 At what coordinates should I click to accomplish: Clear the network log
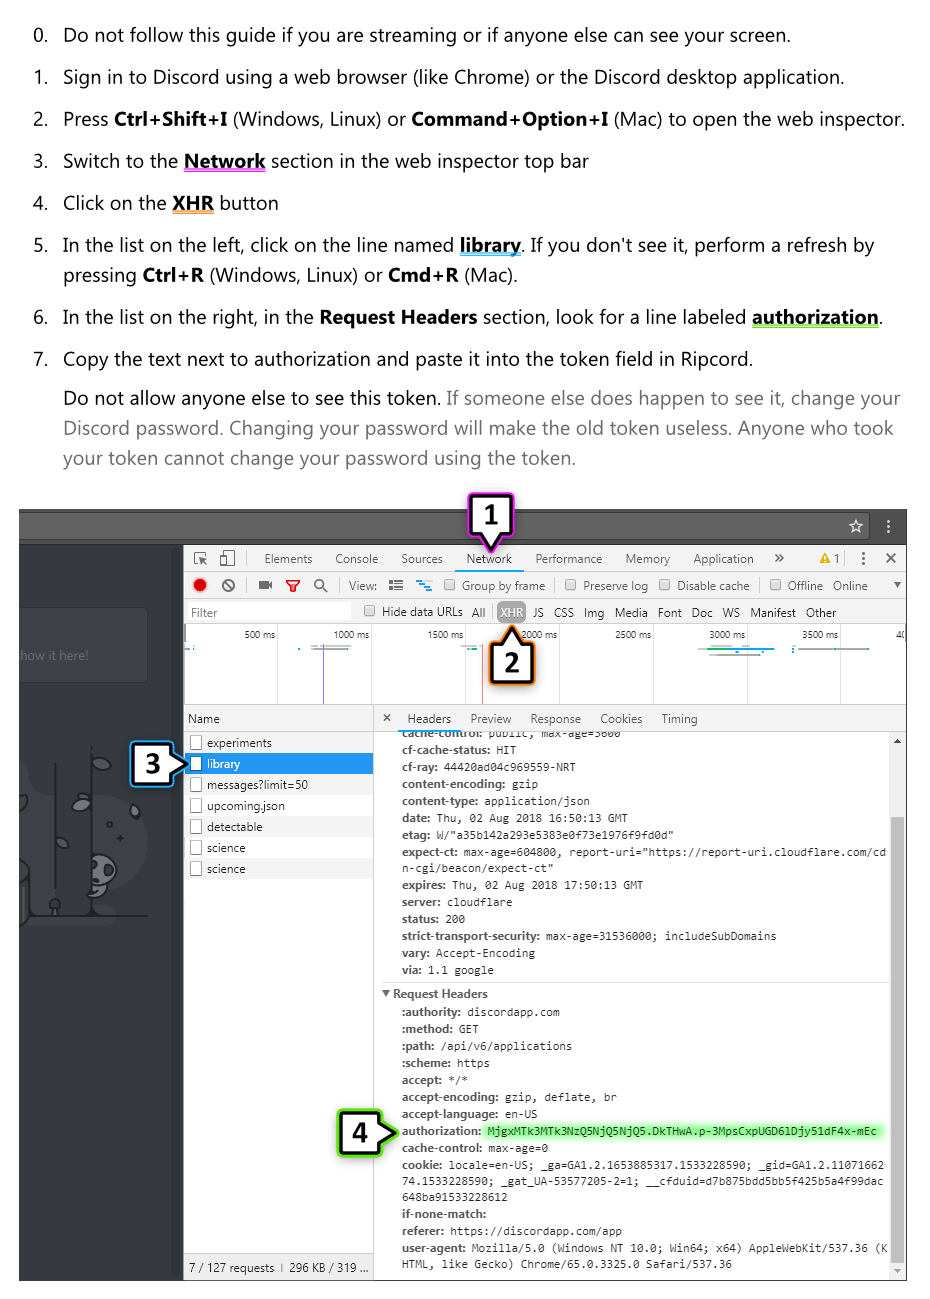point(229,585)
